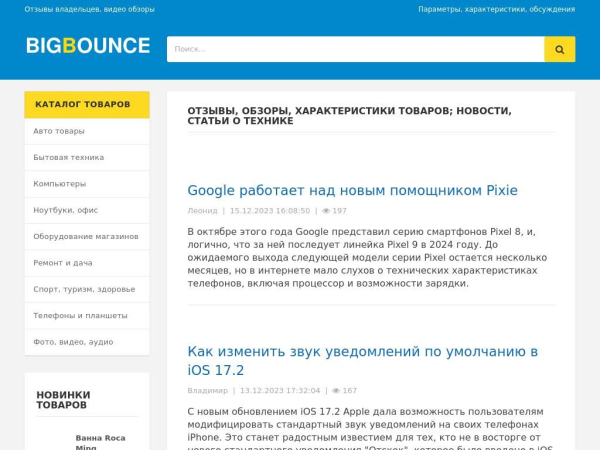Open Спорт, туризм, здоровье category
Screen dimensions: 600x450
tap(84, 289)
